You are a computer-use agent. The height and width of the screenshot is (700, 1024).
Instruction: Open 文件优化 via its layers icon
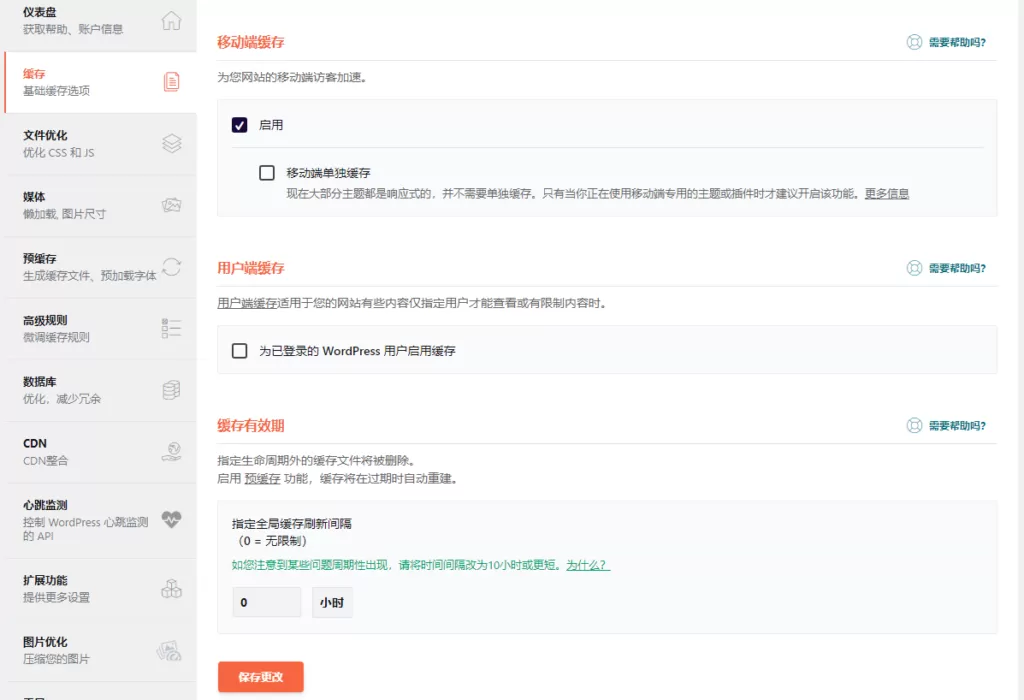click(172, 141)
